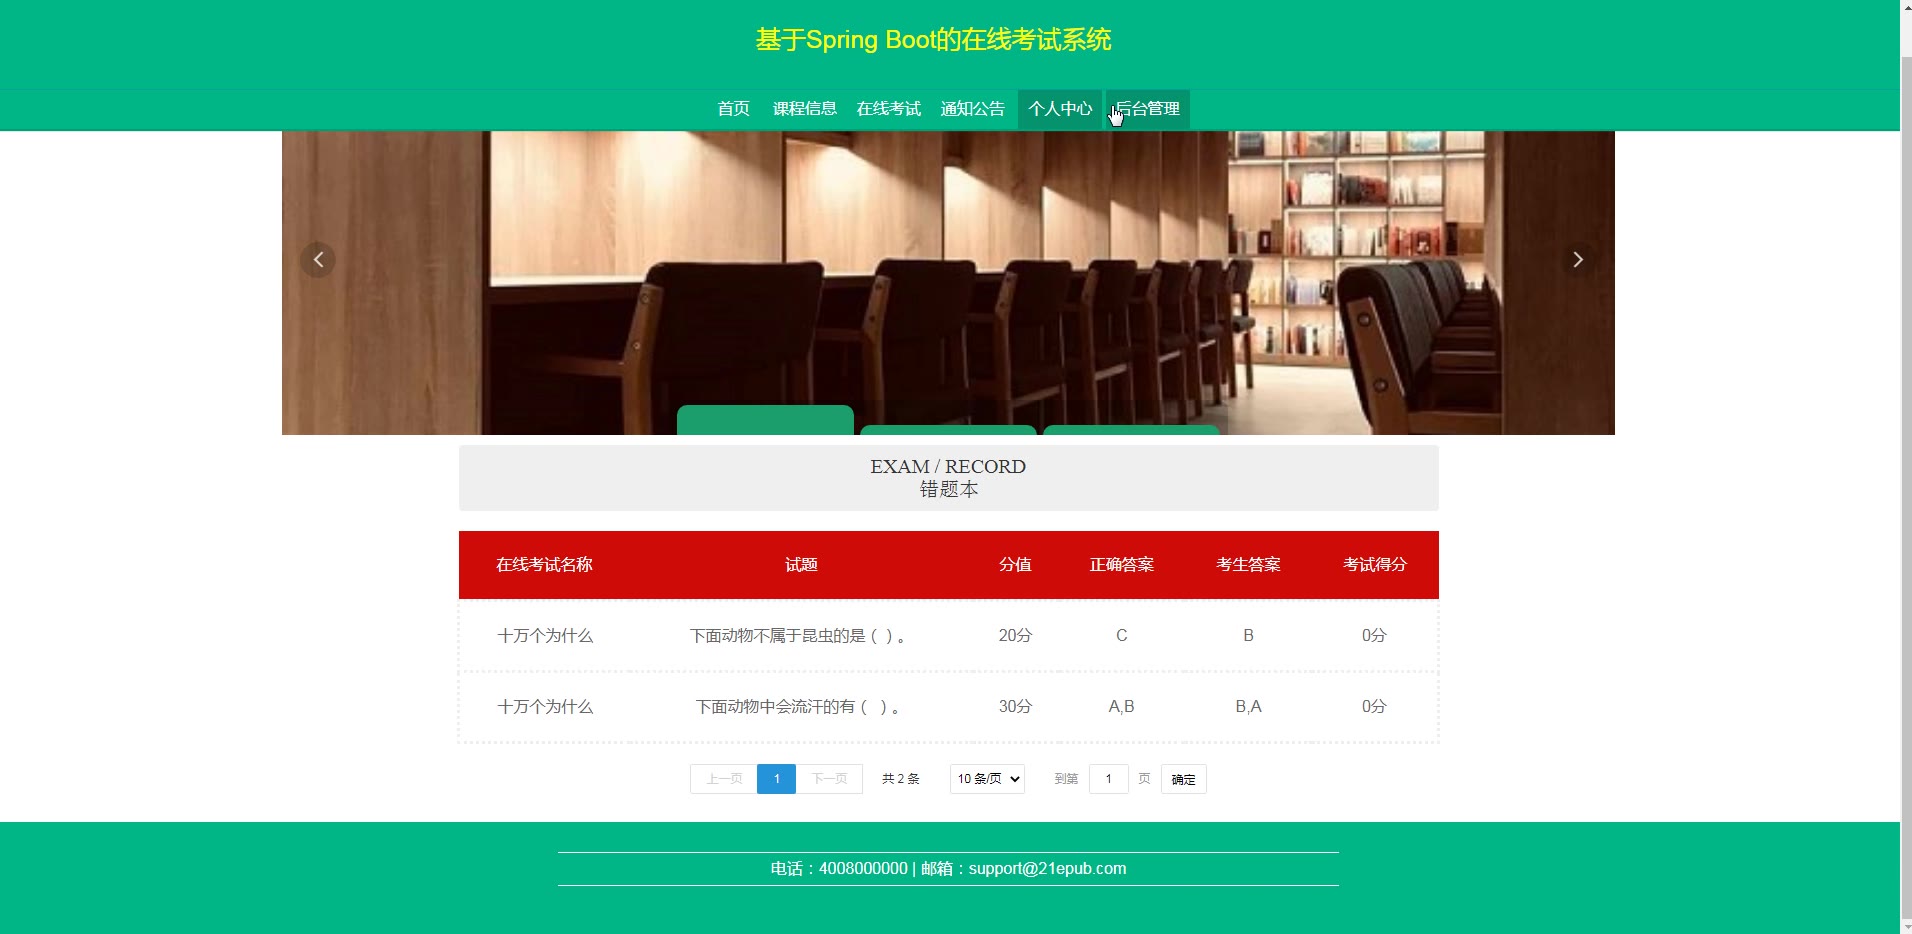Open the 首页 navigation item

click(x=734, y=109)
